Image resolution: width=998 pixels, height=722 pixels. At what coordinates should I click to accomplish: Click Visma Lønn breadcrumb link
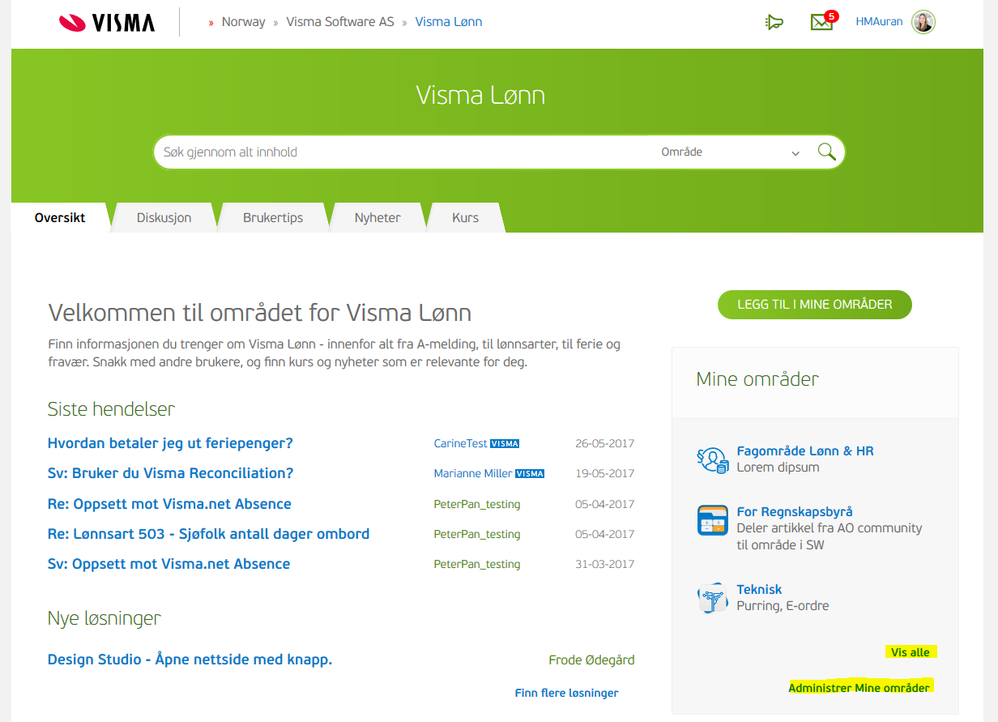coord(449,22)
